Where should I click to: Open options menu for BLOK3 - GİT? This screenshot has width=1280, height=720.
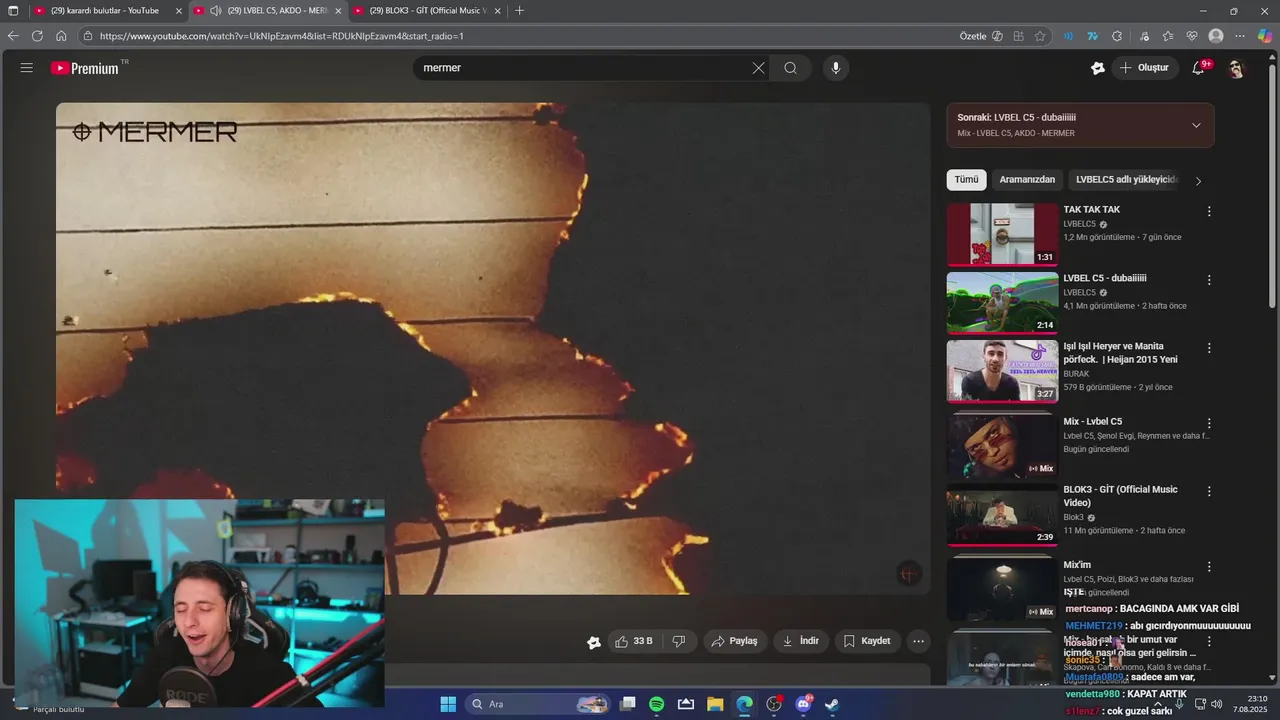(1209, 491)
